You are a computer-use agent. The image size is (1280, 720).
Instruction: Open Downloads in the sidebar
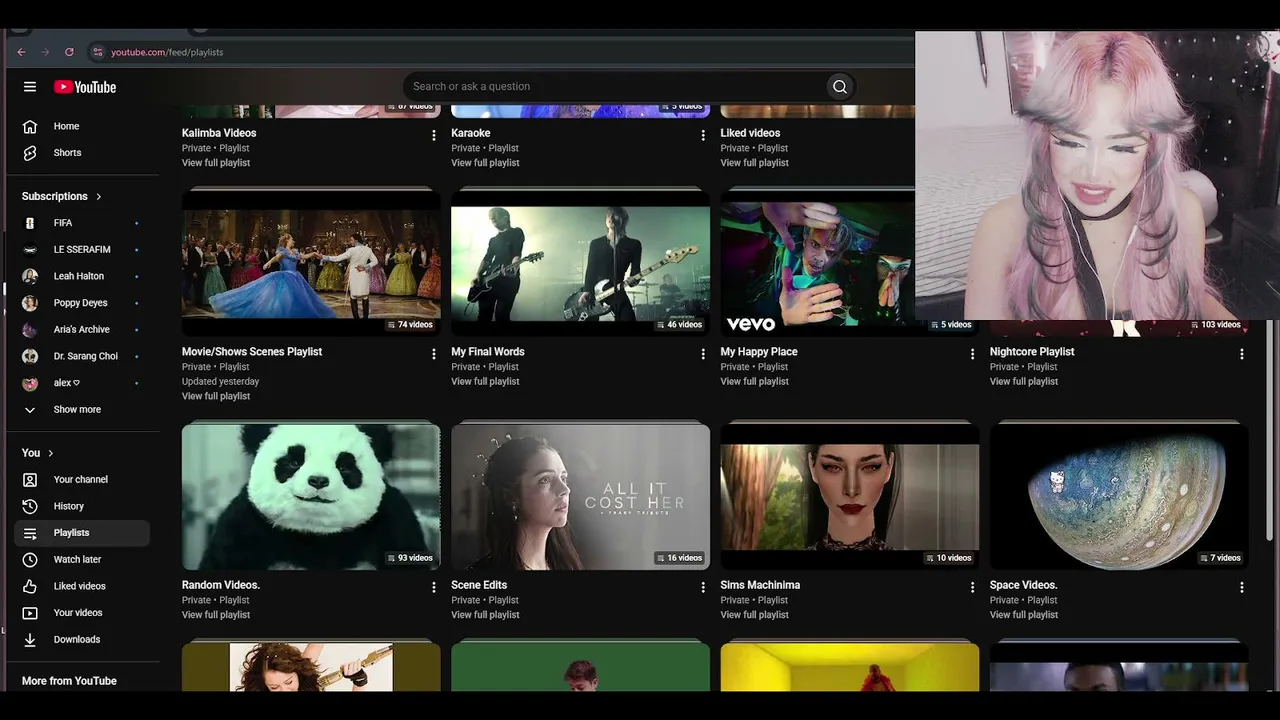tap(82, 640)
